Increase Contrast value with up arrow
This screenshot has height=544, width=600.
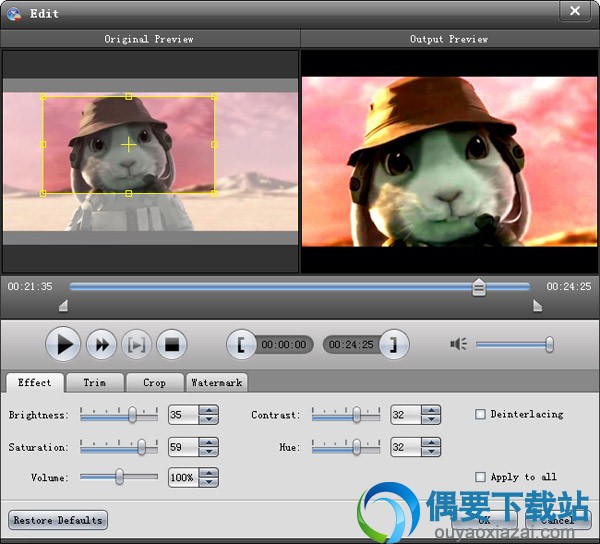[x=431, y=410]
